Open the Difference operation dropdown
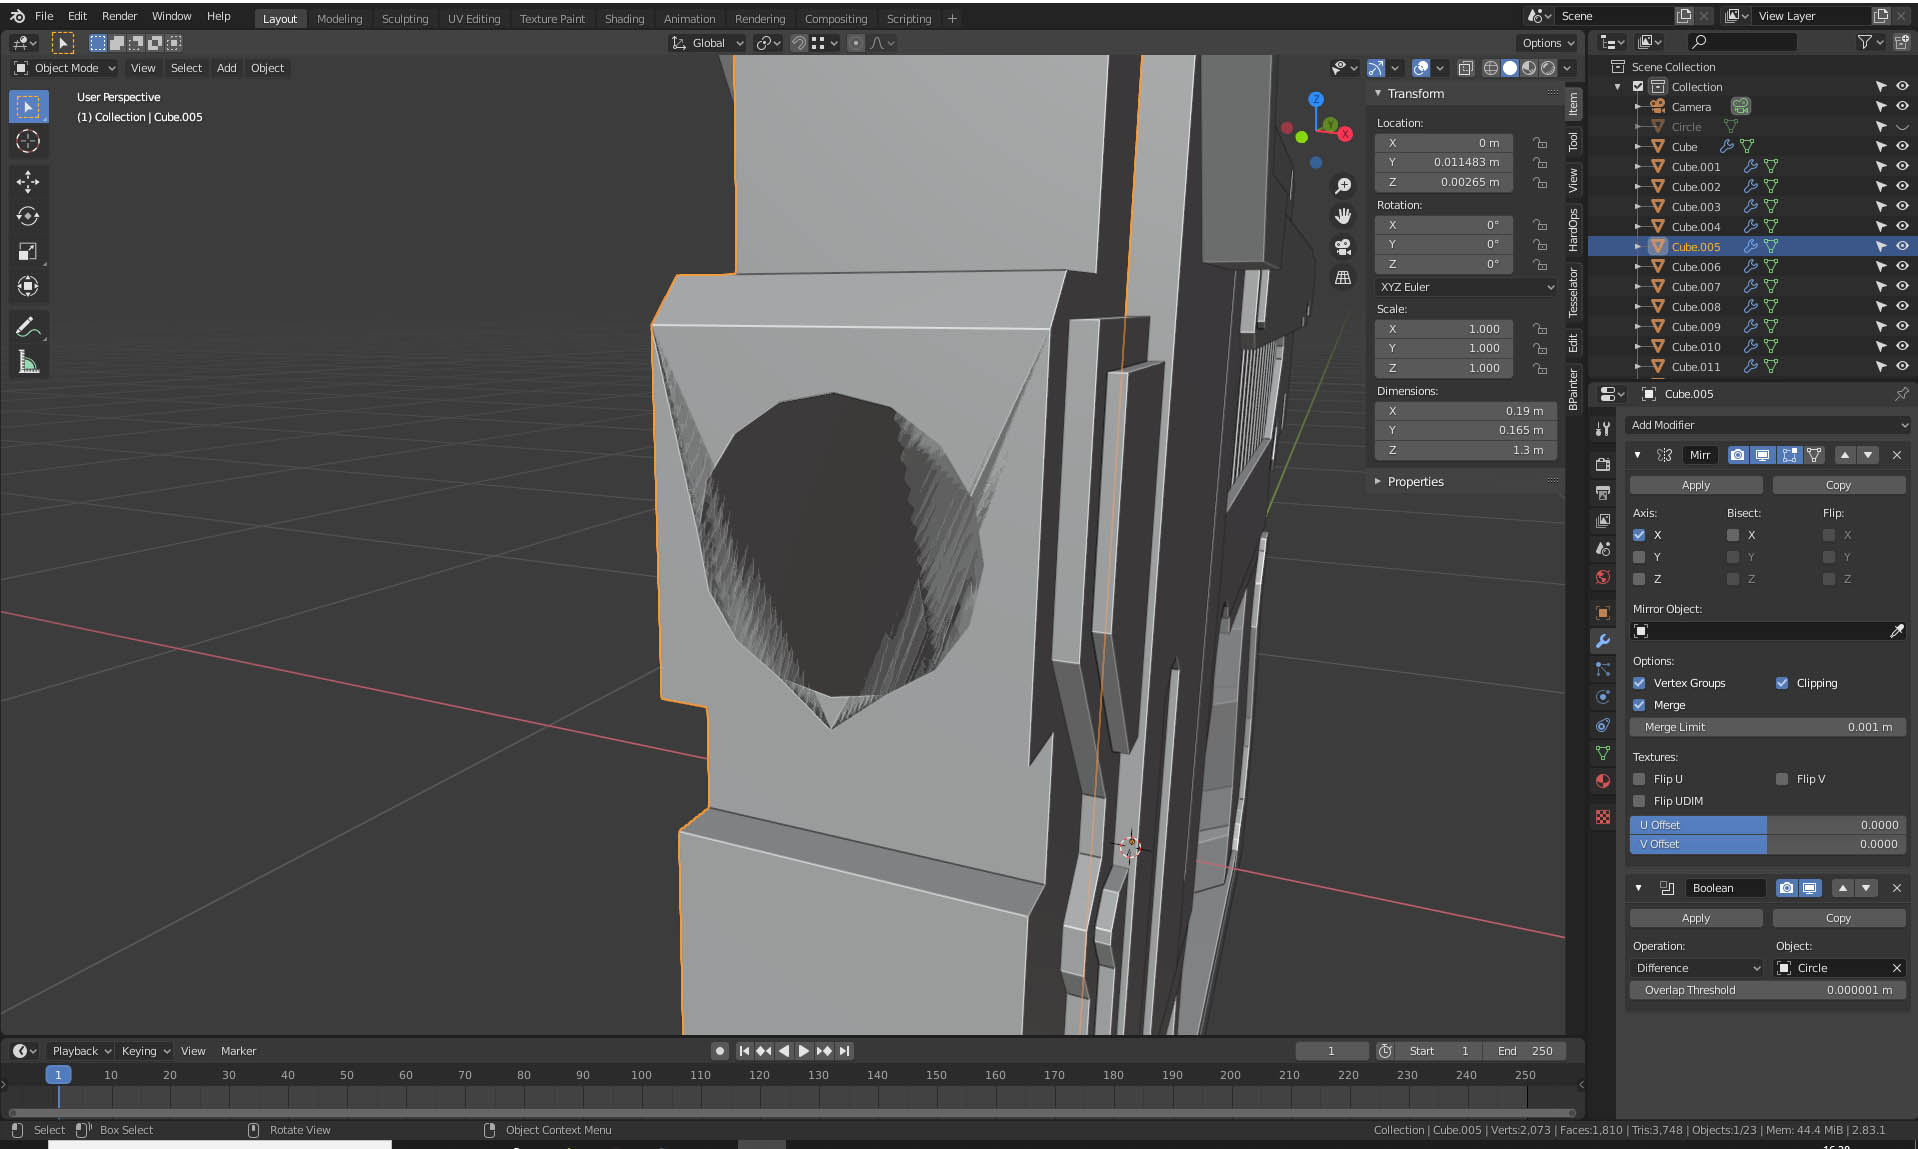This screenshot has height=1149, width=1918. (1696, 968)
